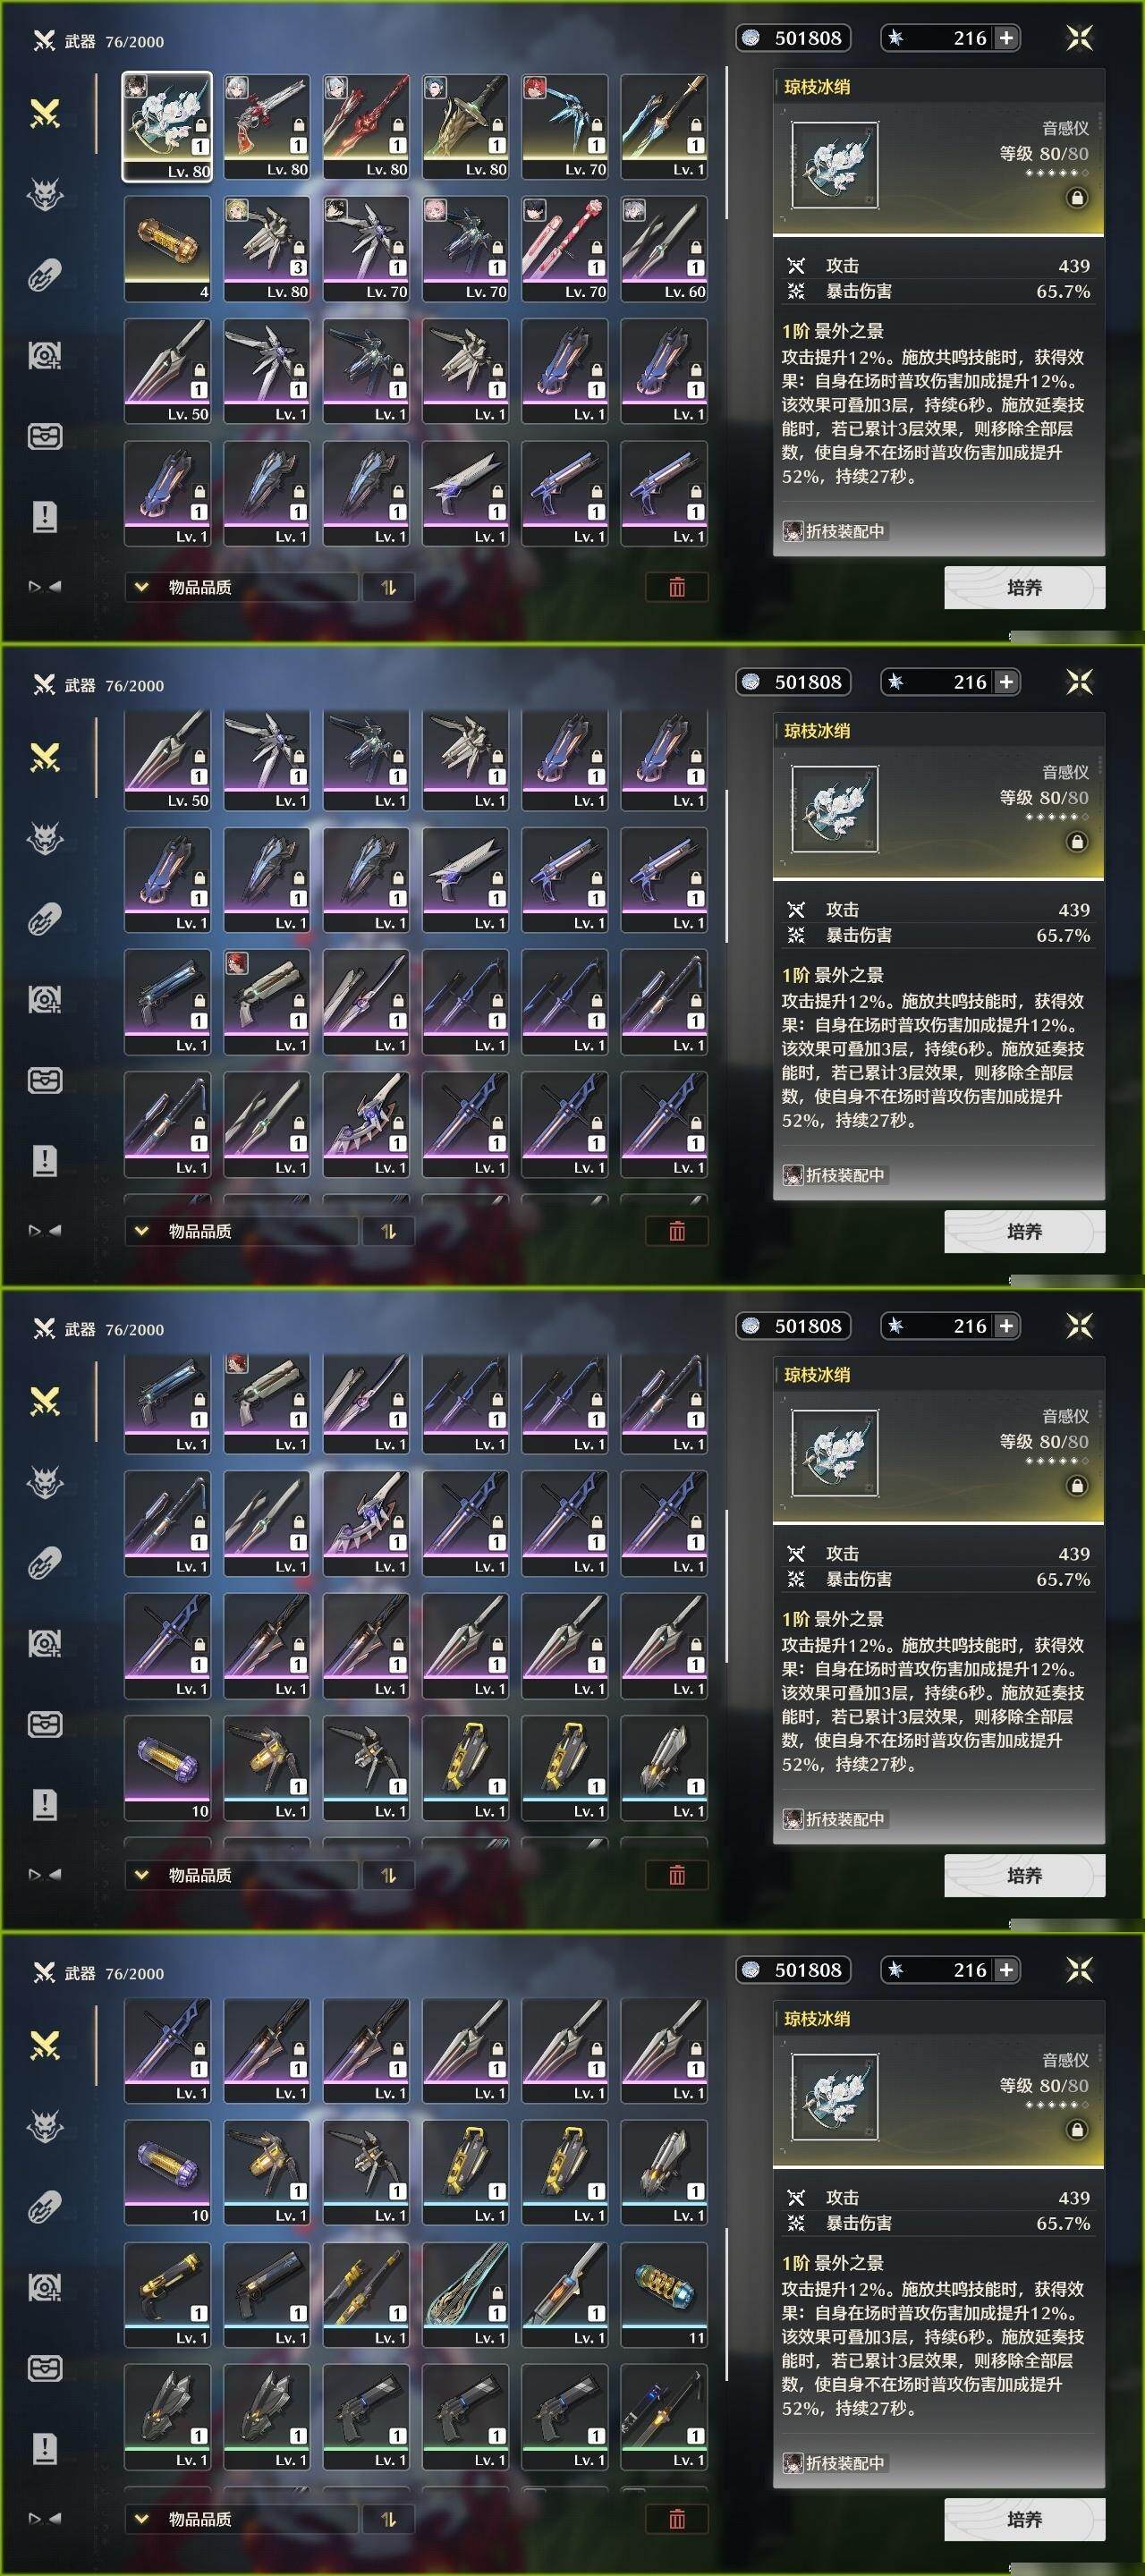Image resolution: width=1145 pixels, height=2576 pixels.
Task: Select the Lv. 80 weapon showing count 3
Action: [x=266, y=248]
